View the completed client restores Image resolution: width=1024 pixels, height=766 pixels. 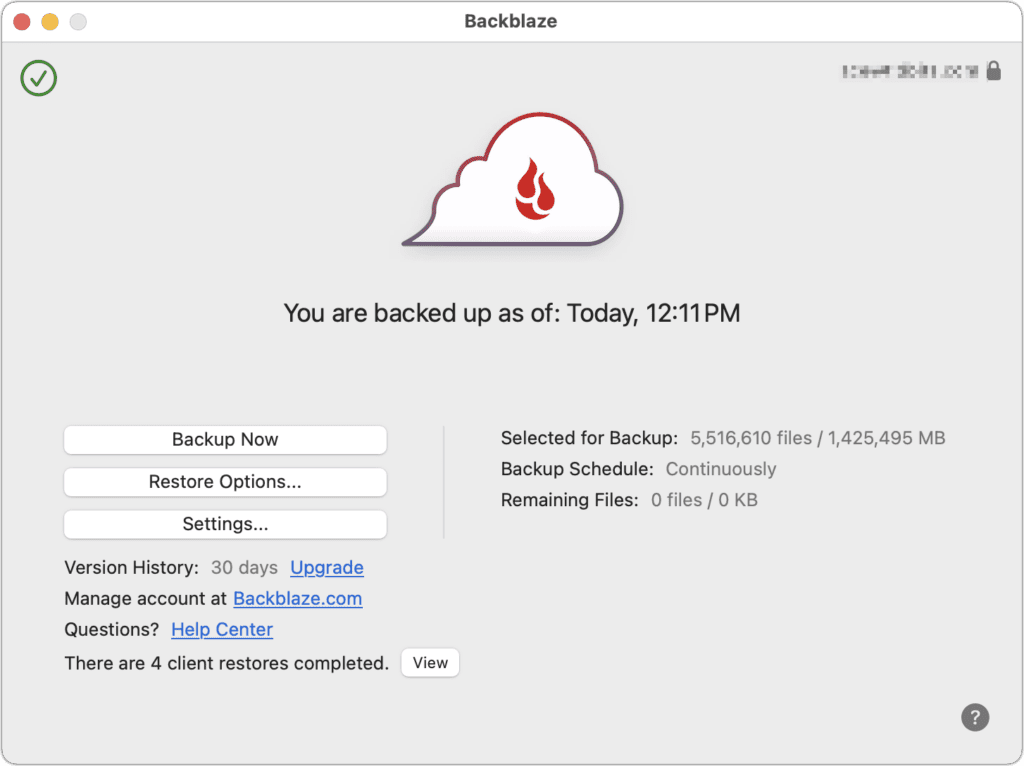tap(430, 663)
